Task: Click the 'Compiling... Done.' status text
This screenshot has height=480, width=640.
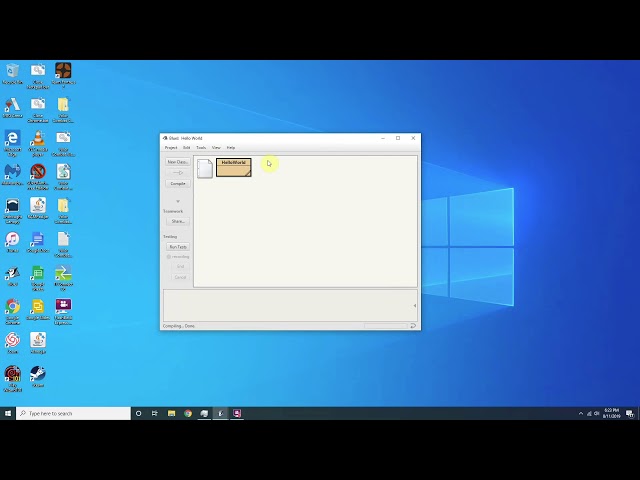Action: click(179, 326)
